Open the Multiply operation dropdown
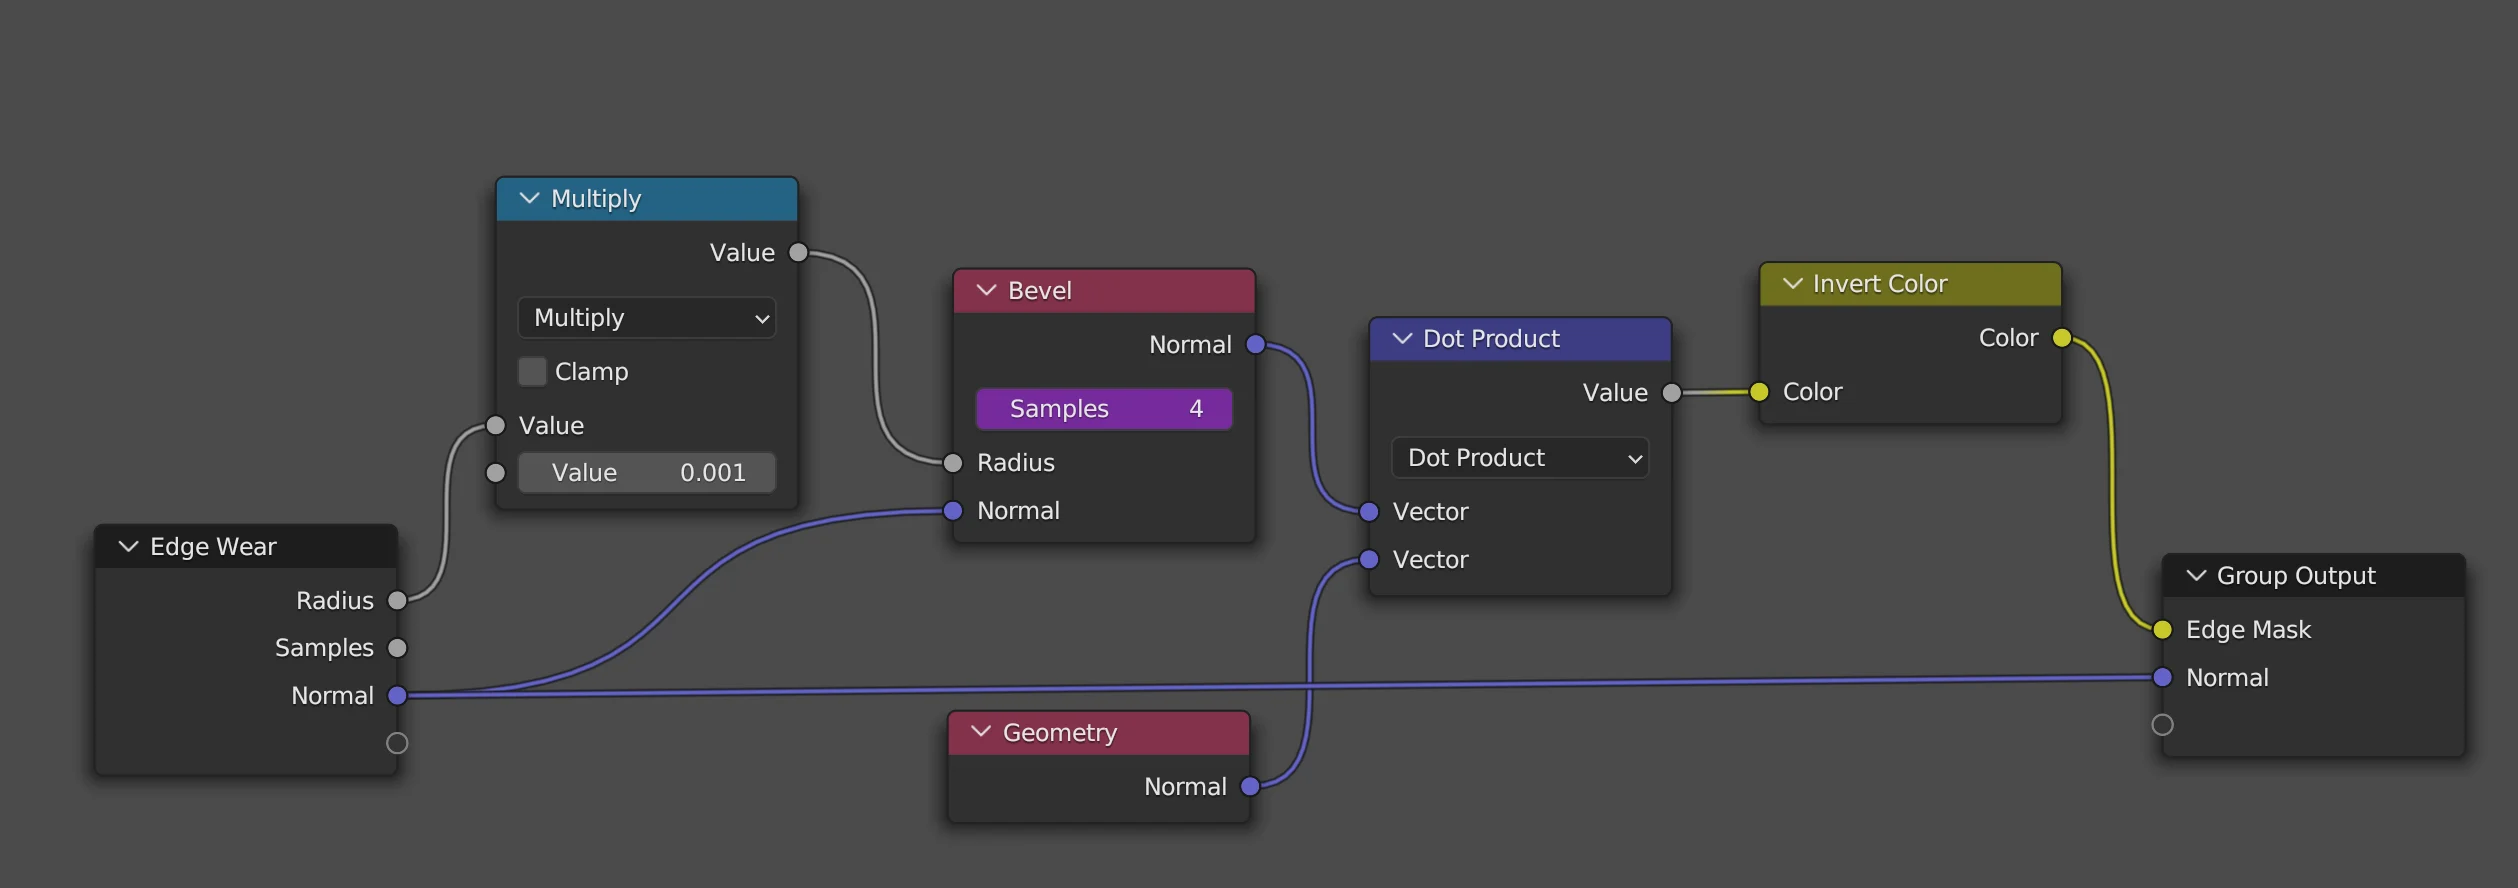 tap(646, 318)
